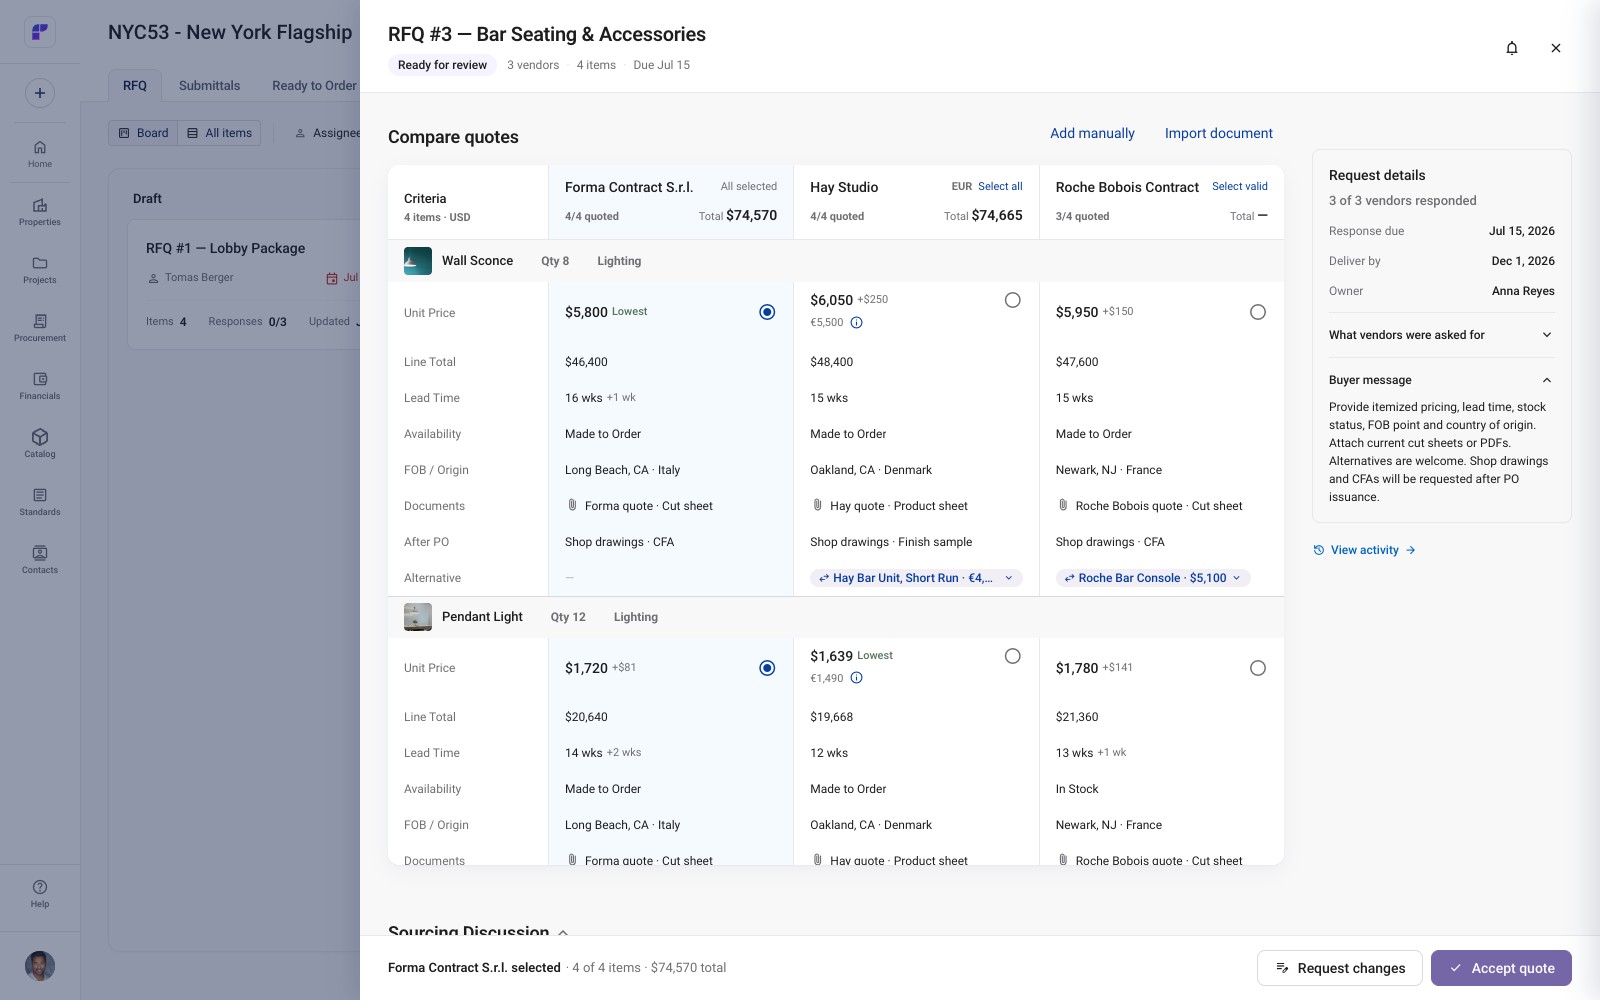Close the RFQ #3 panel
1600x1000 pixels.
pos(1556,48)
